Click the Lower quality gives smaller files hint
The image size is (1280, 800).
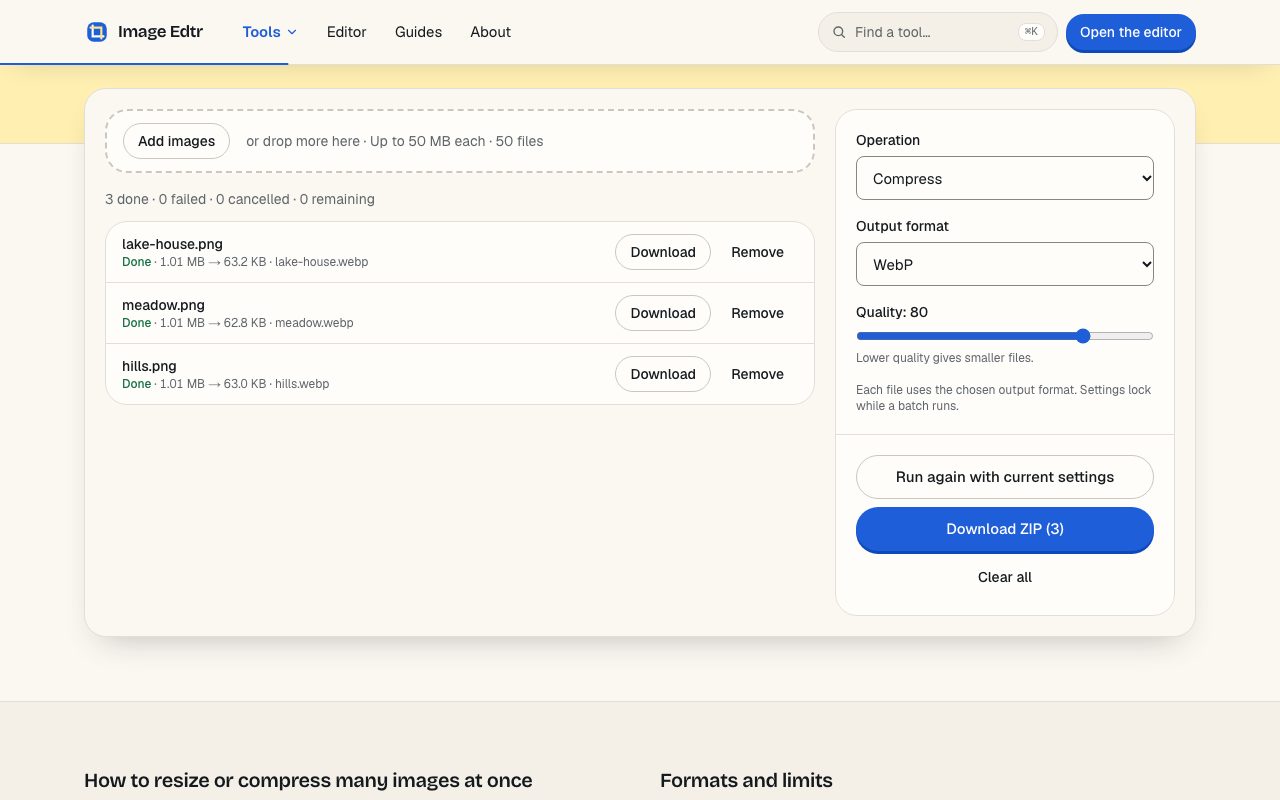(x=945, y=358)
